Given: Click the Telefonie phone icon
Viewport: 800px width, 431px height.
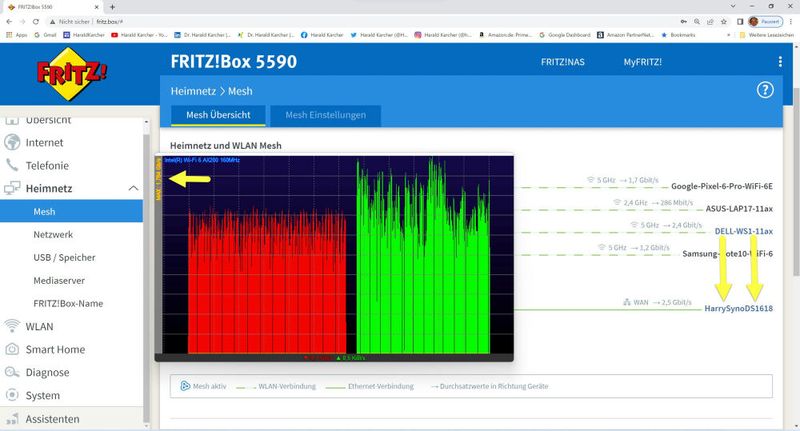Looking at the screenshot, I should point(12,165).
